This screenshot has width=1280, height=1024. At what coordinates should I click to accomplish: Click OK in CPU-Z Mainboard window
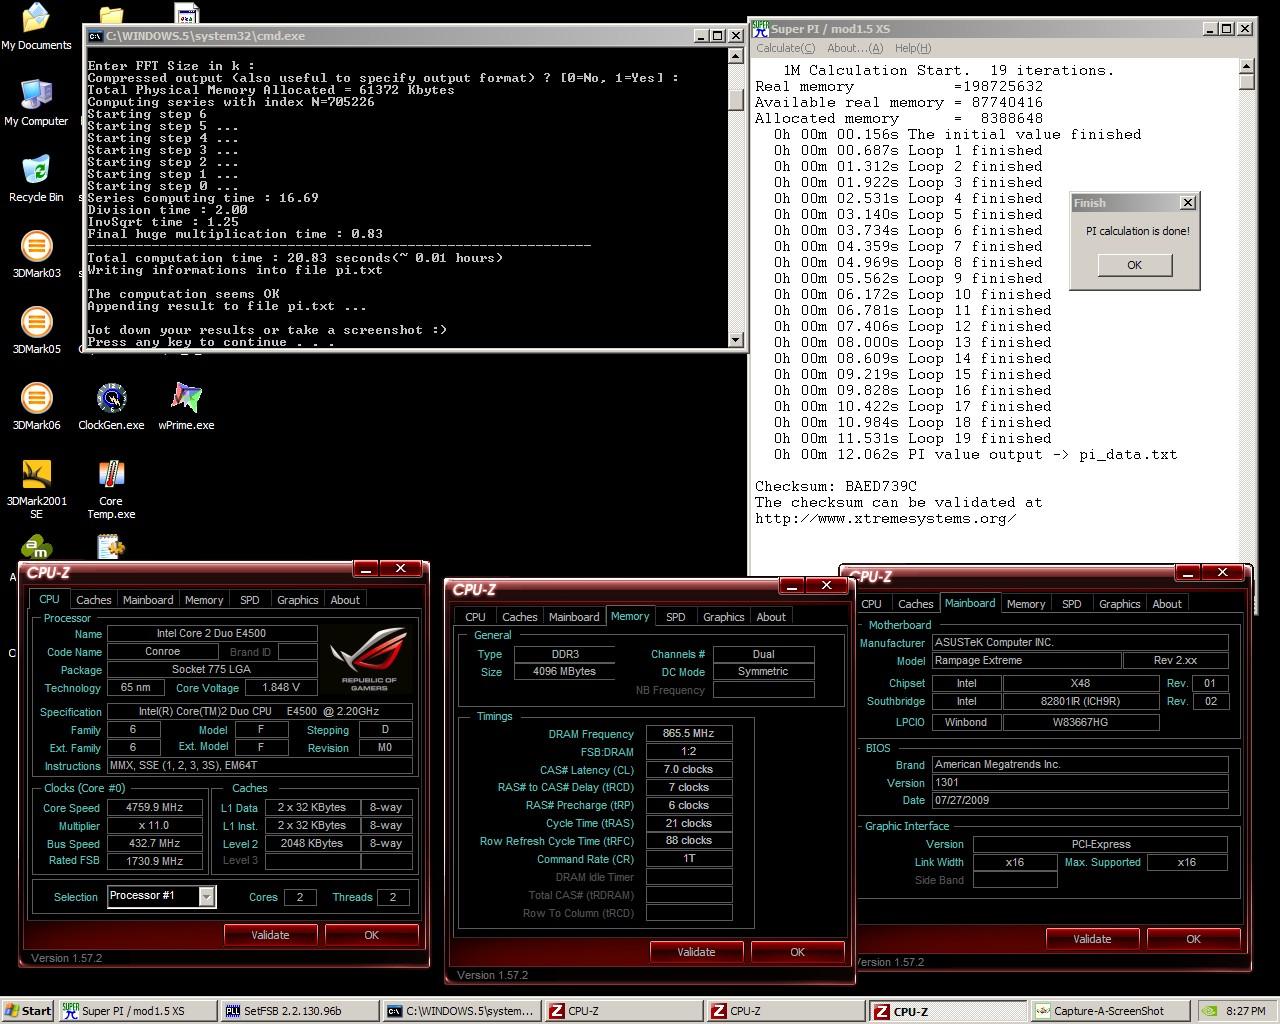click(x=1193, y=939)
